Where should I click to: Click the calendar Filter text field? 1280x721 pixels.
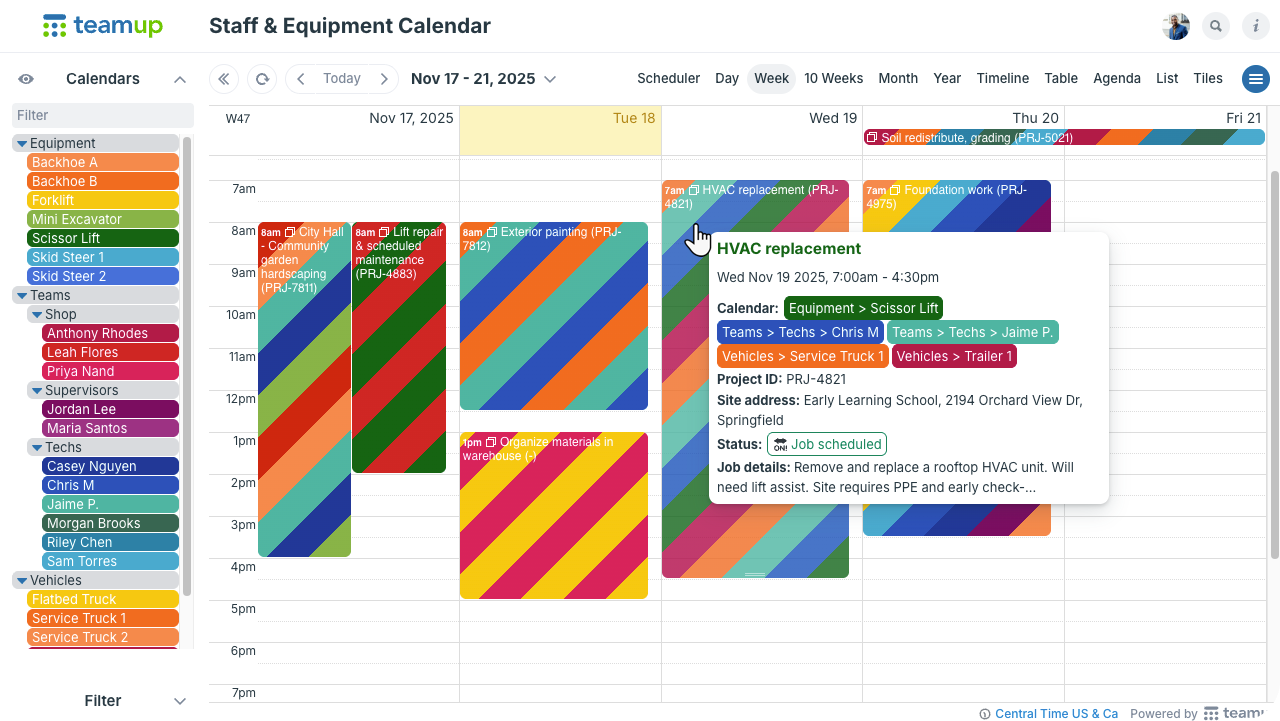[x=103, y=115]
